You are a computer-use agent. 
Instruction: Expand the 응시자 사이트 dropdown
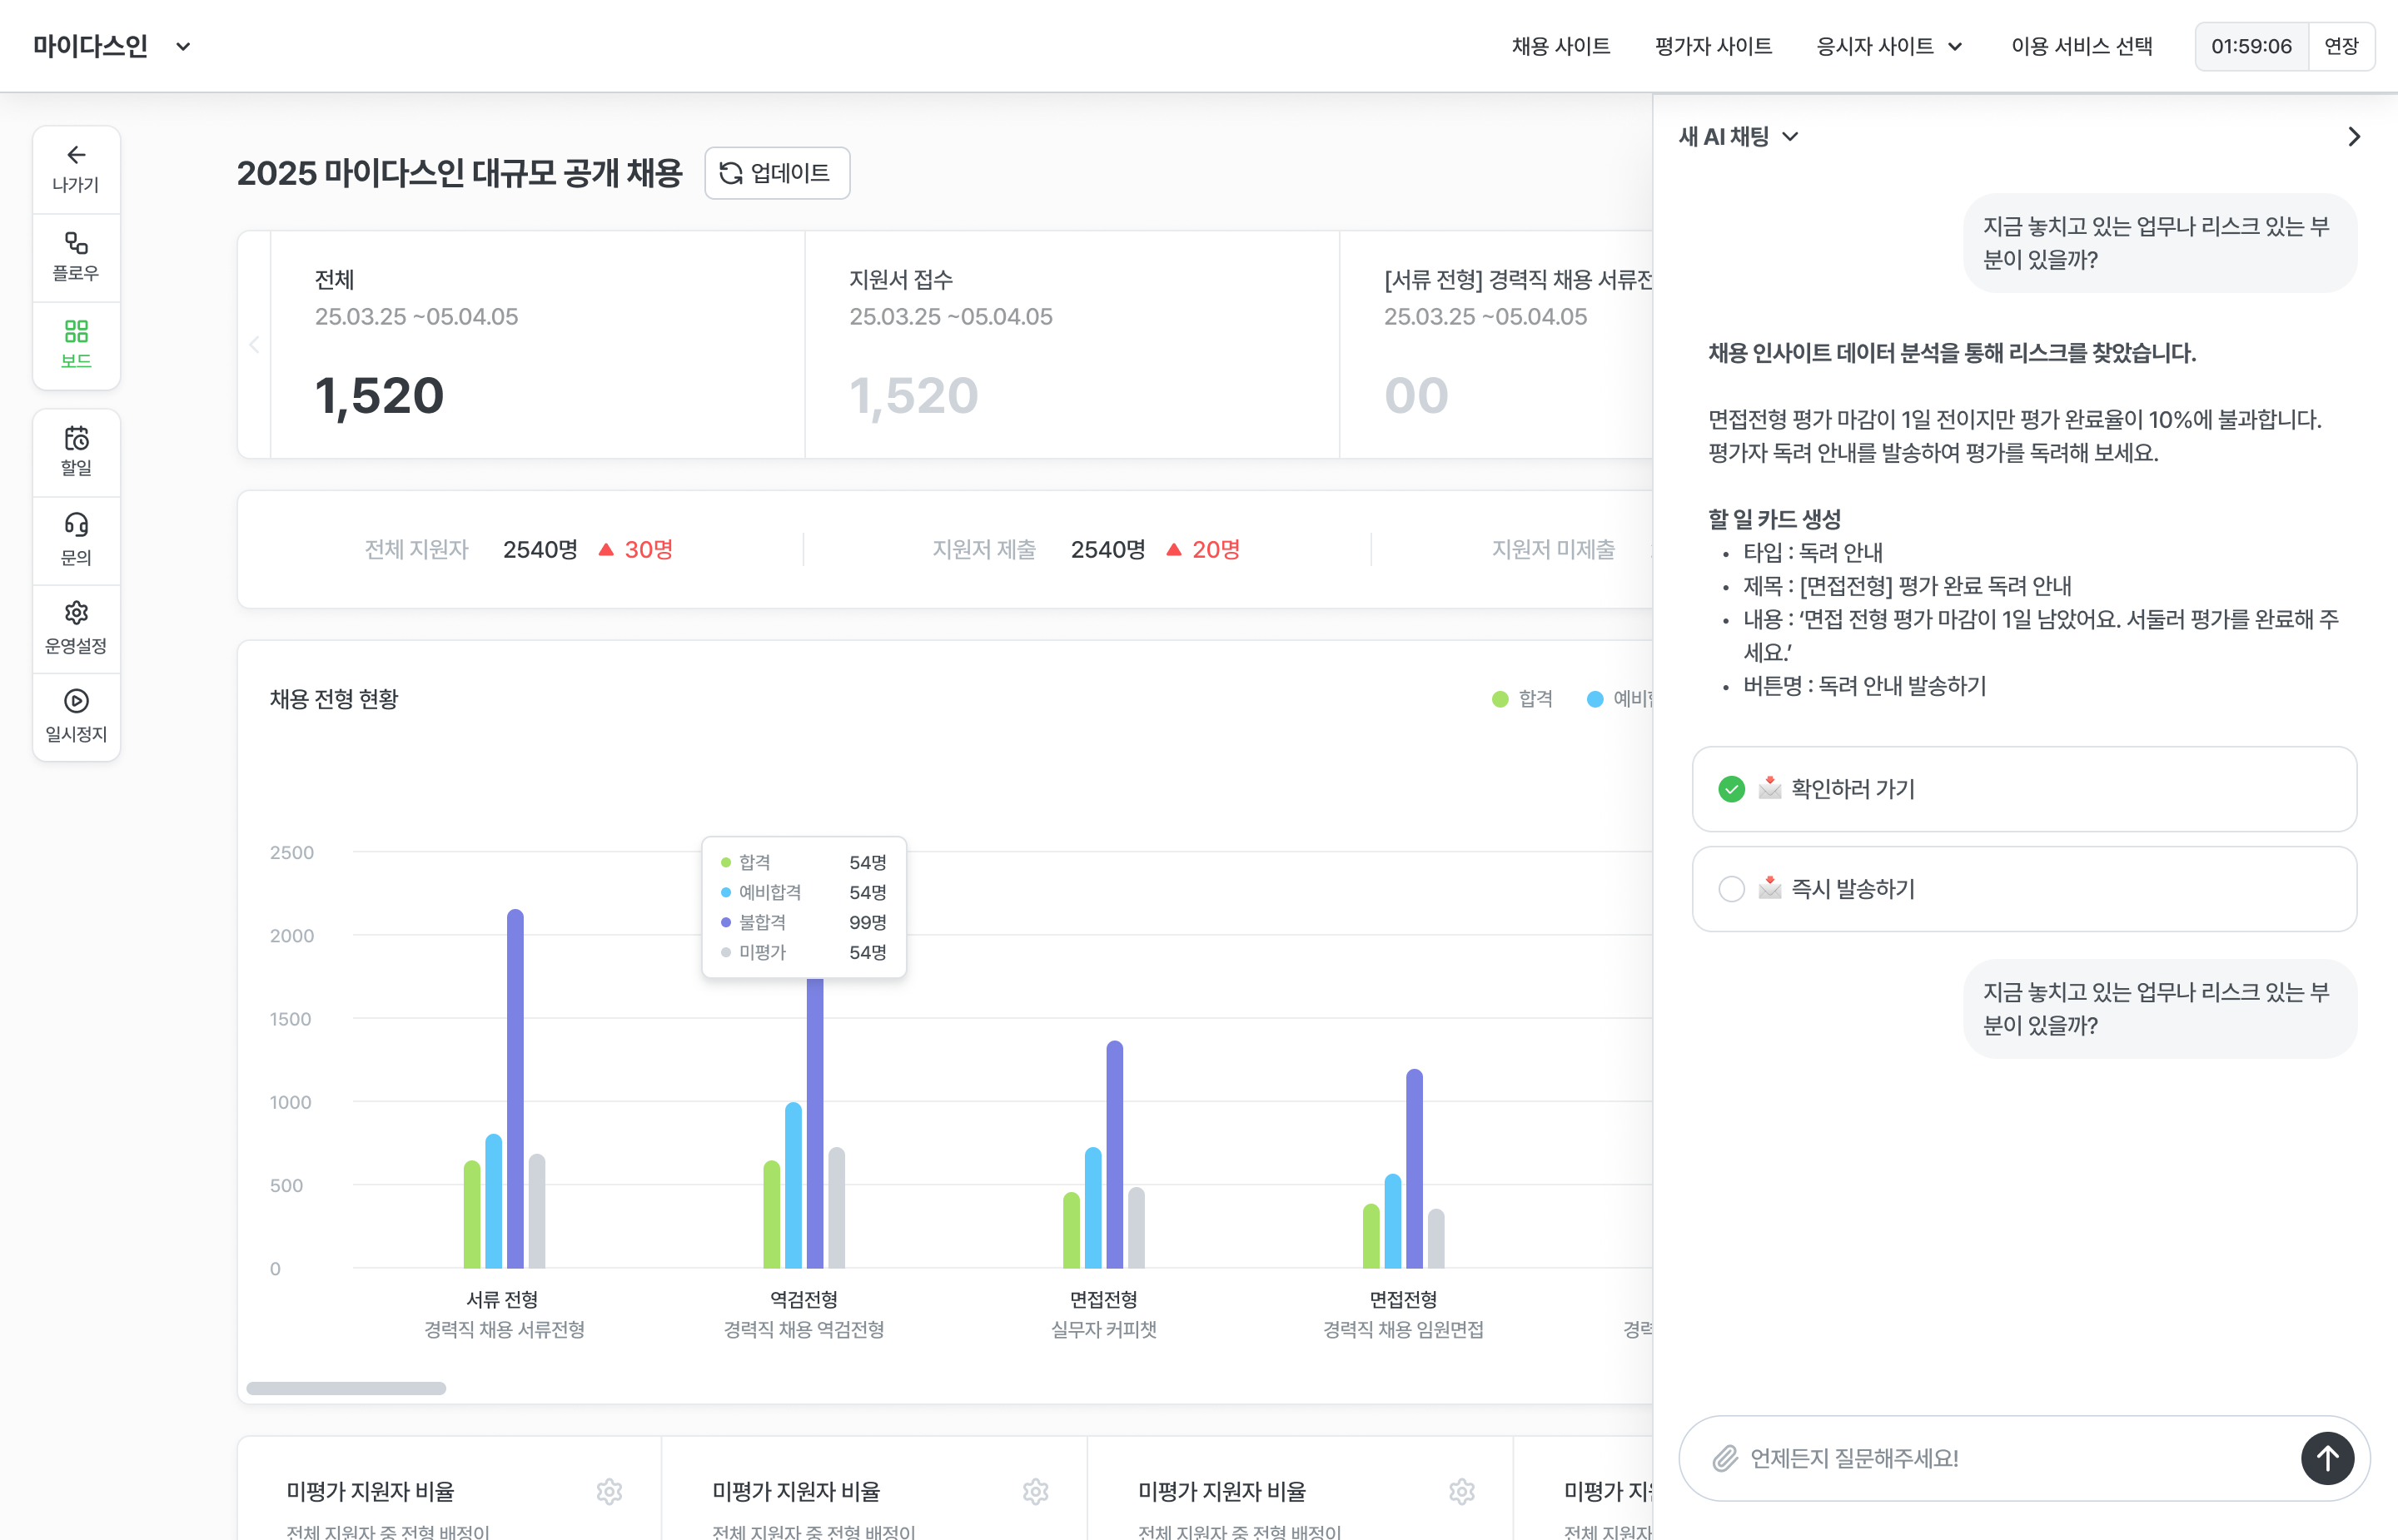click(1890, 46)
